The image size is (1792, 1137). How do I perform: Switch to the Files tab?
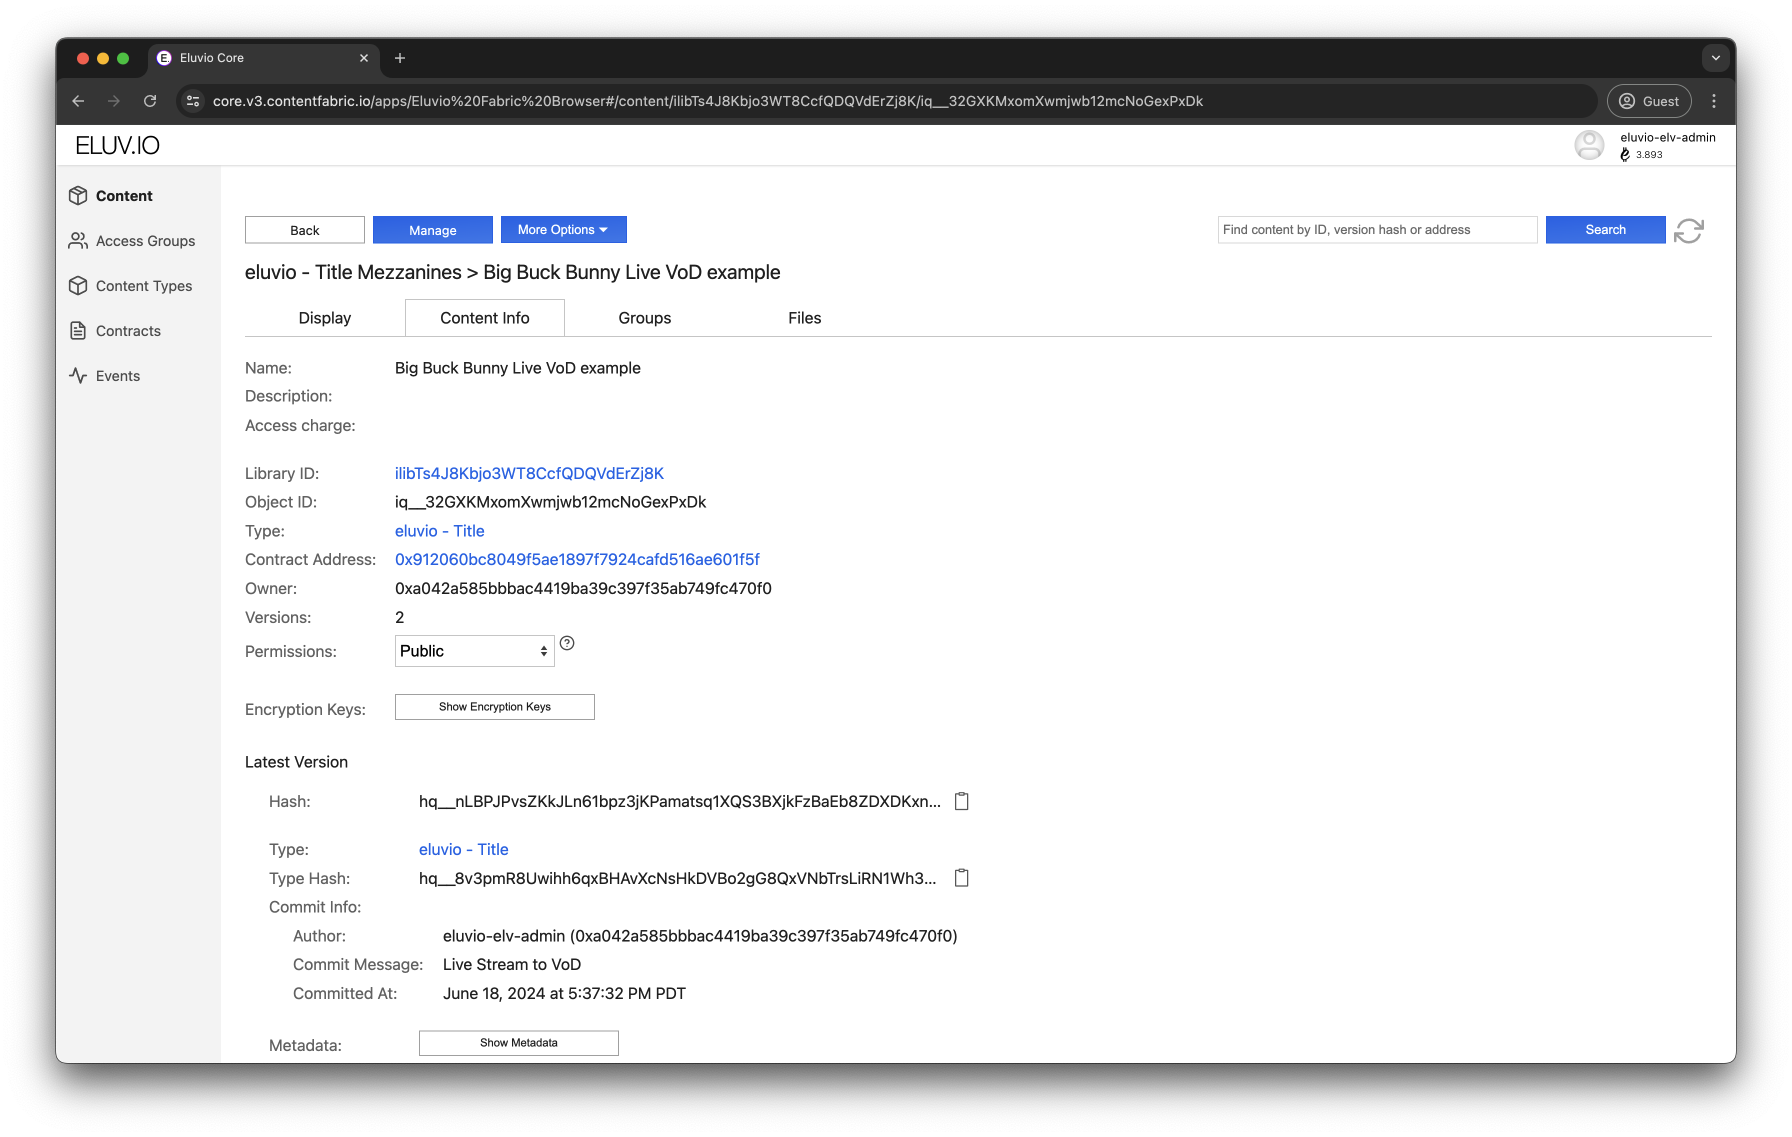(805, 318)
